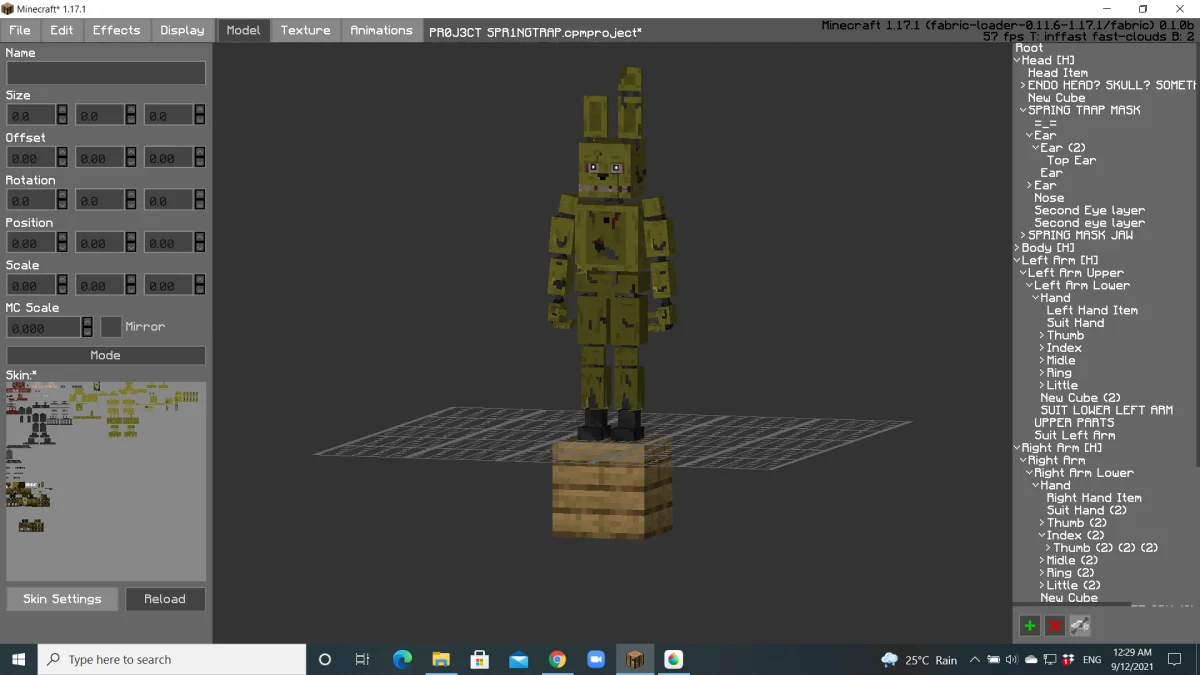Collapse the Left Arm [H] node
1200x675 pixels.
click(1018, 261)
